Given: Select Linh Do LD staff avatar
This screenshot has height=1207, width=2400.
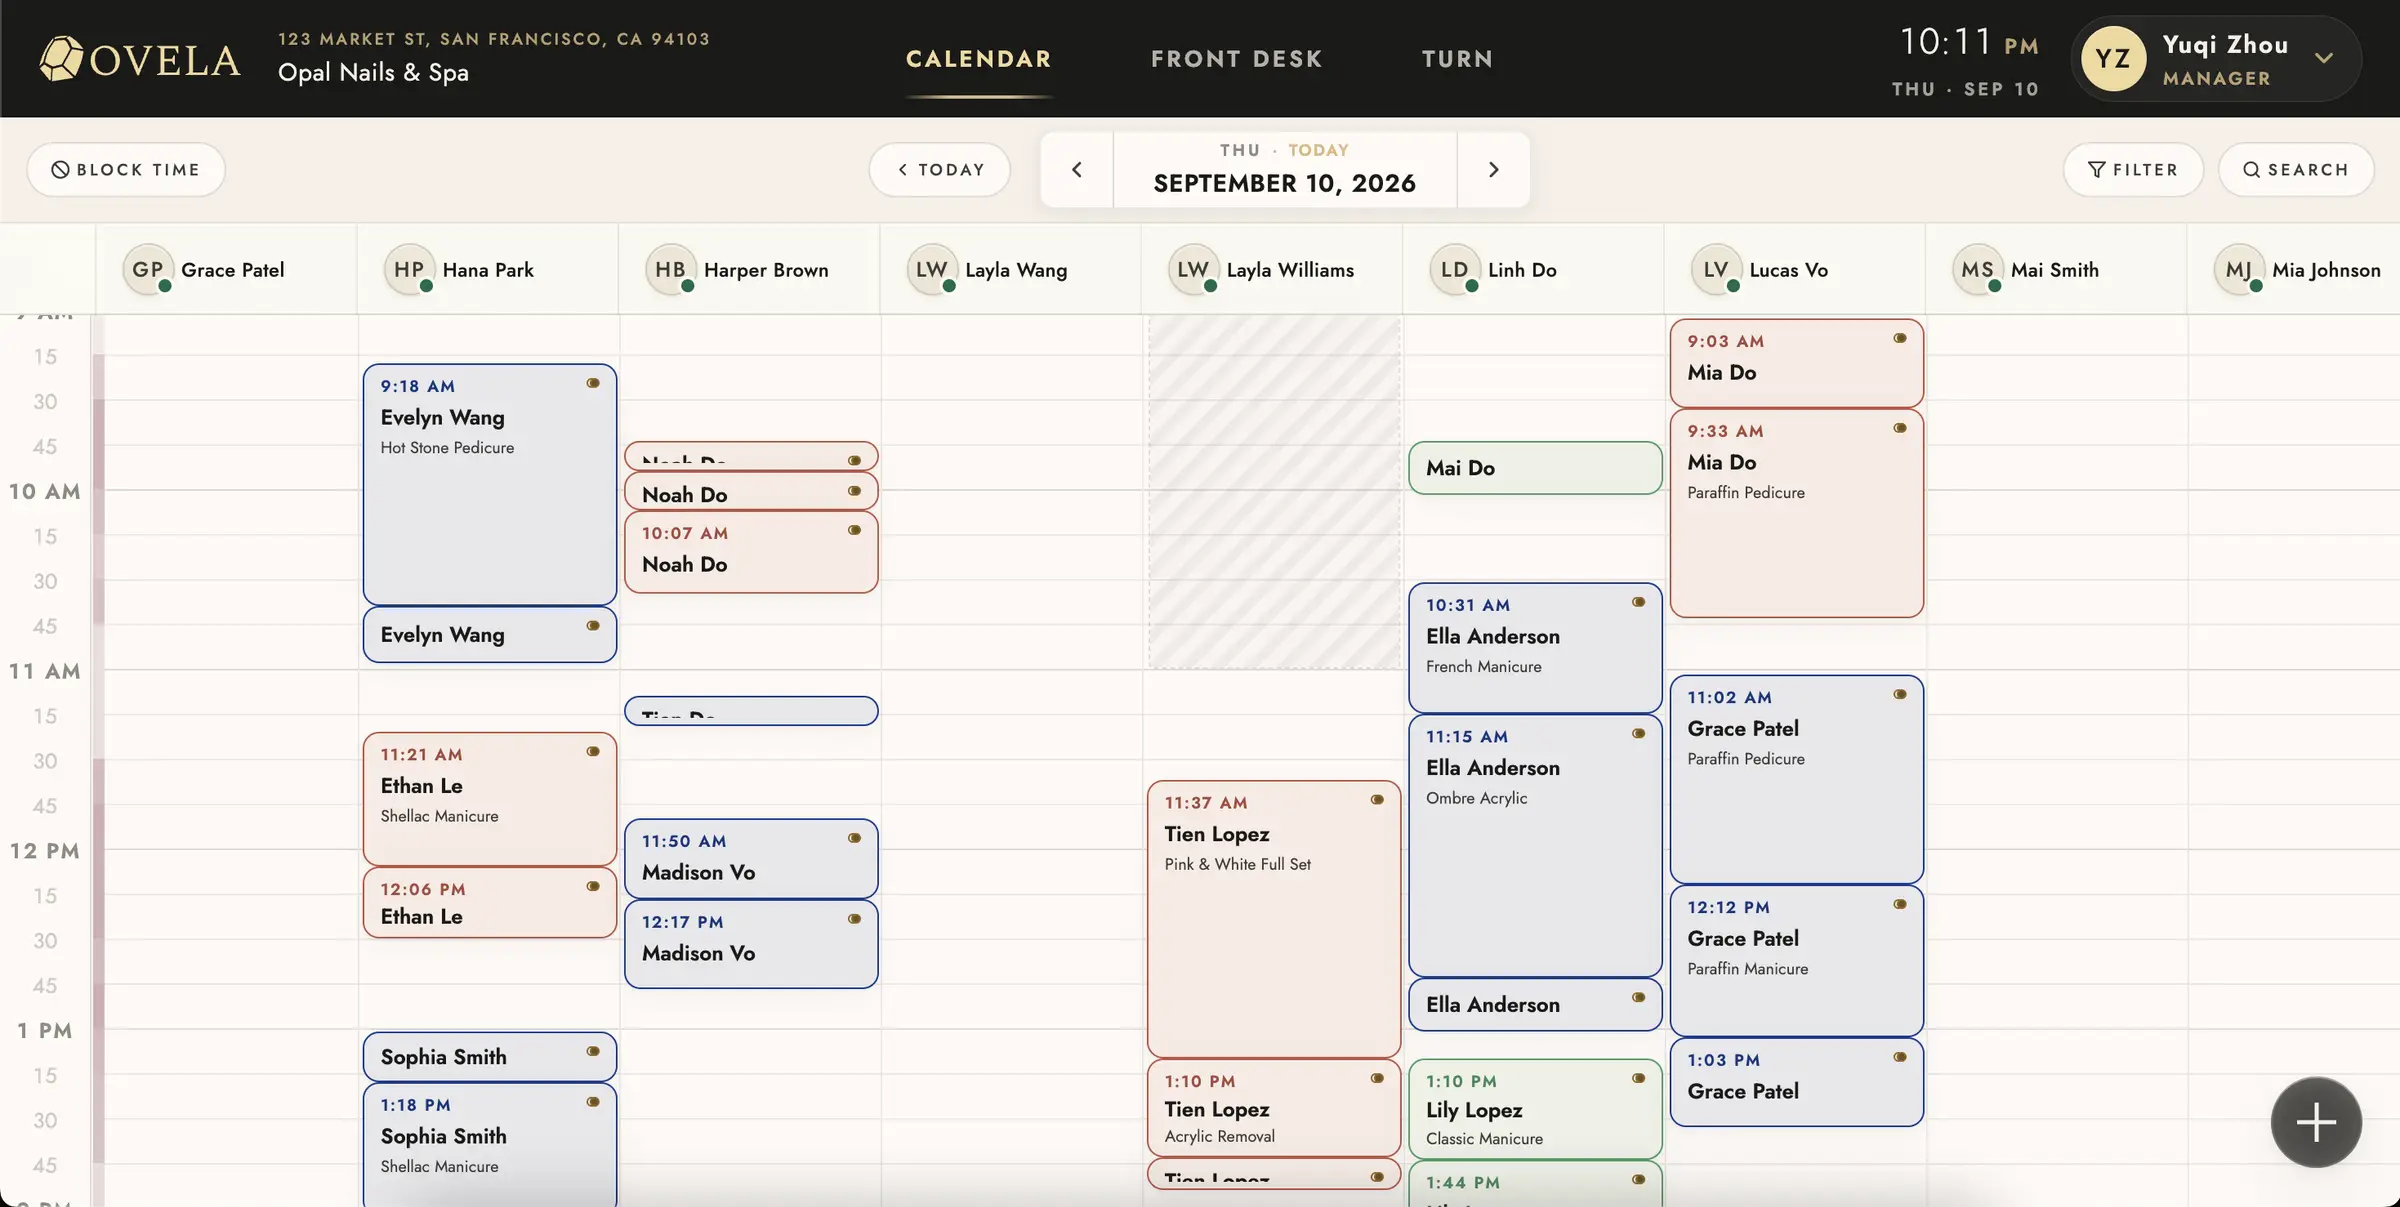Looking at the screenshot, I should pyautogui.click(x=1455, y=269).
